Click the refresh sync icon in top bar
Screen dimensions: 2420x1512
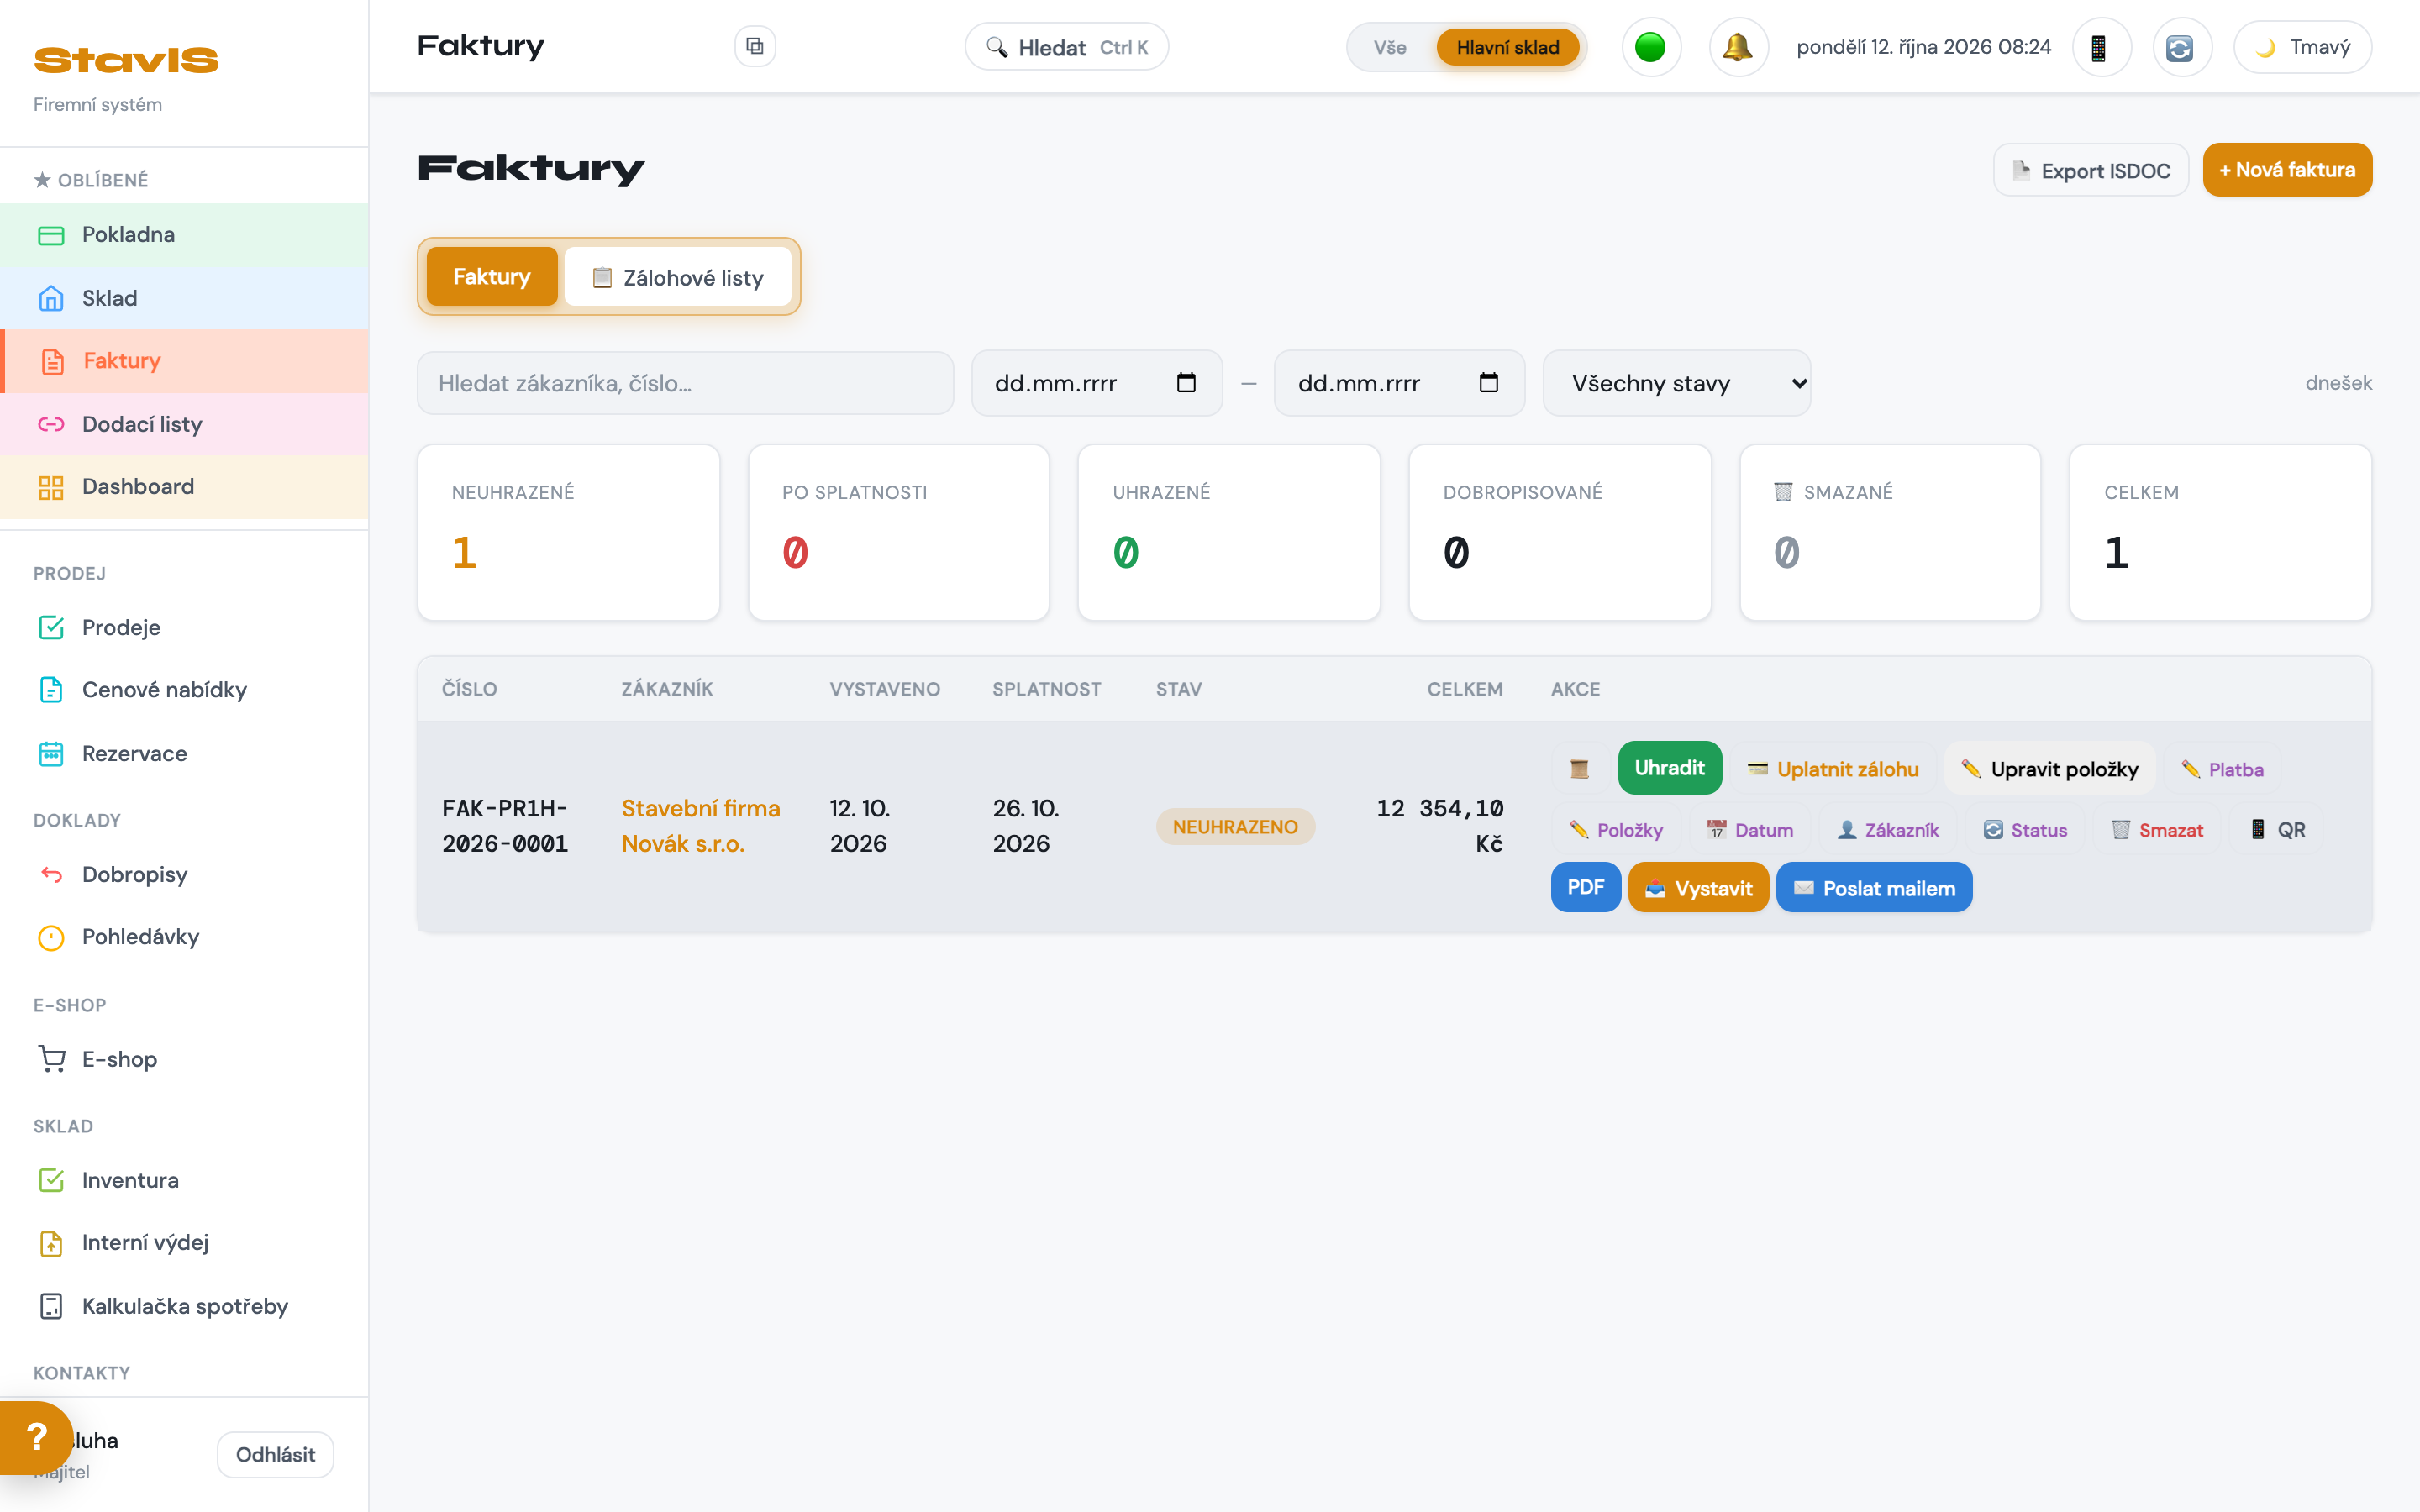point(2181,47)
